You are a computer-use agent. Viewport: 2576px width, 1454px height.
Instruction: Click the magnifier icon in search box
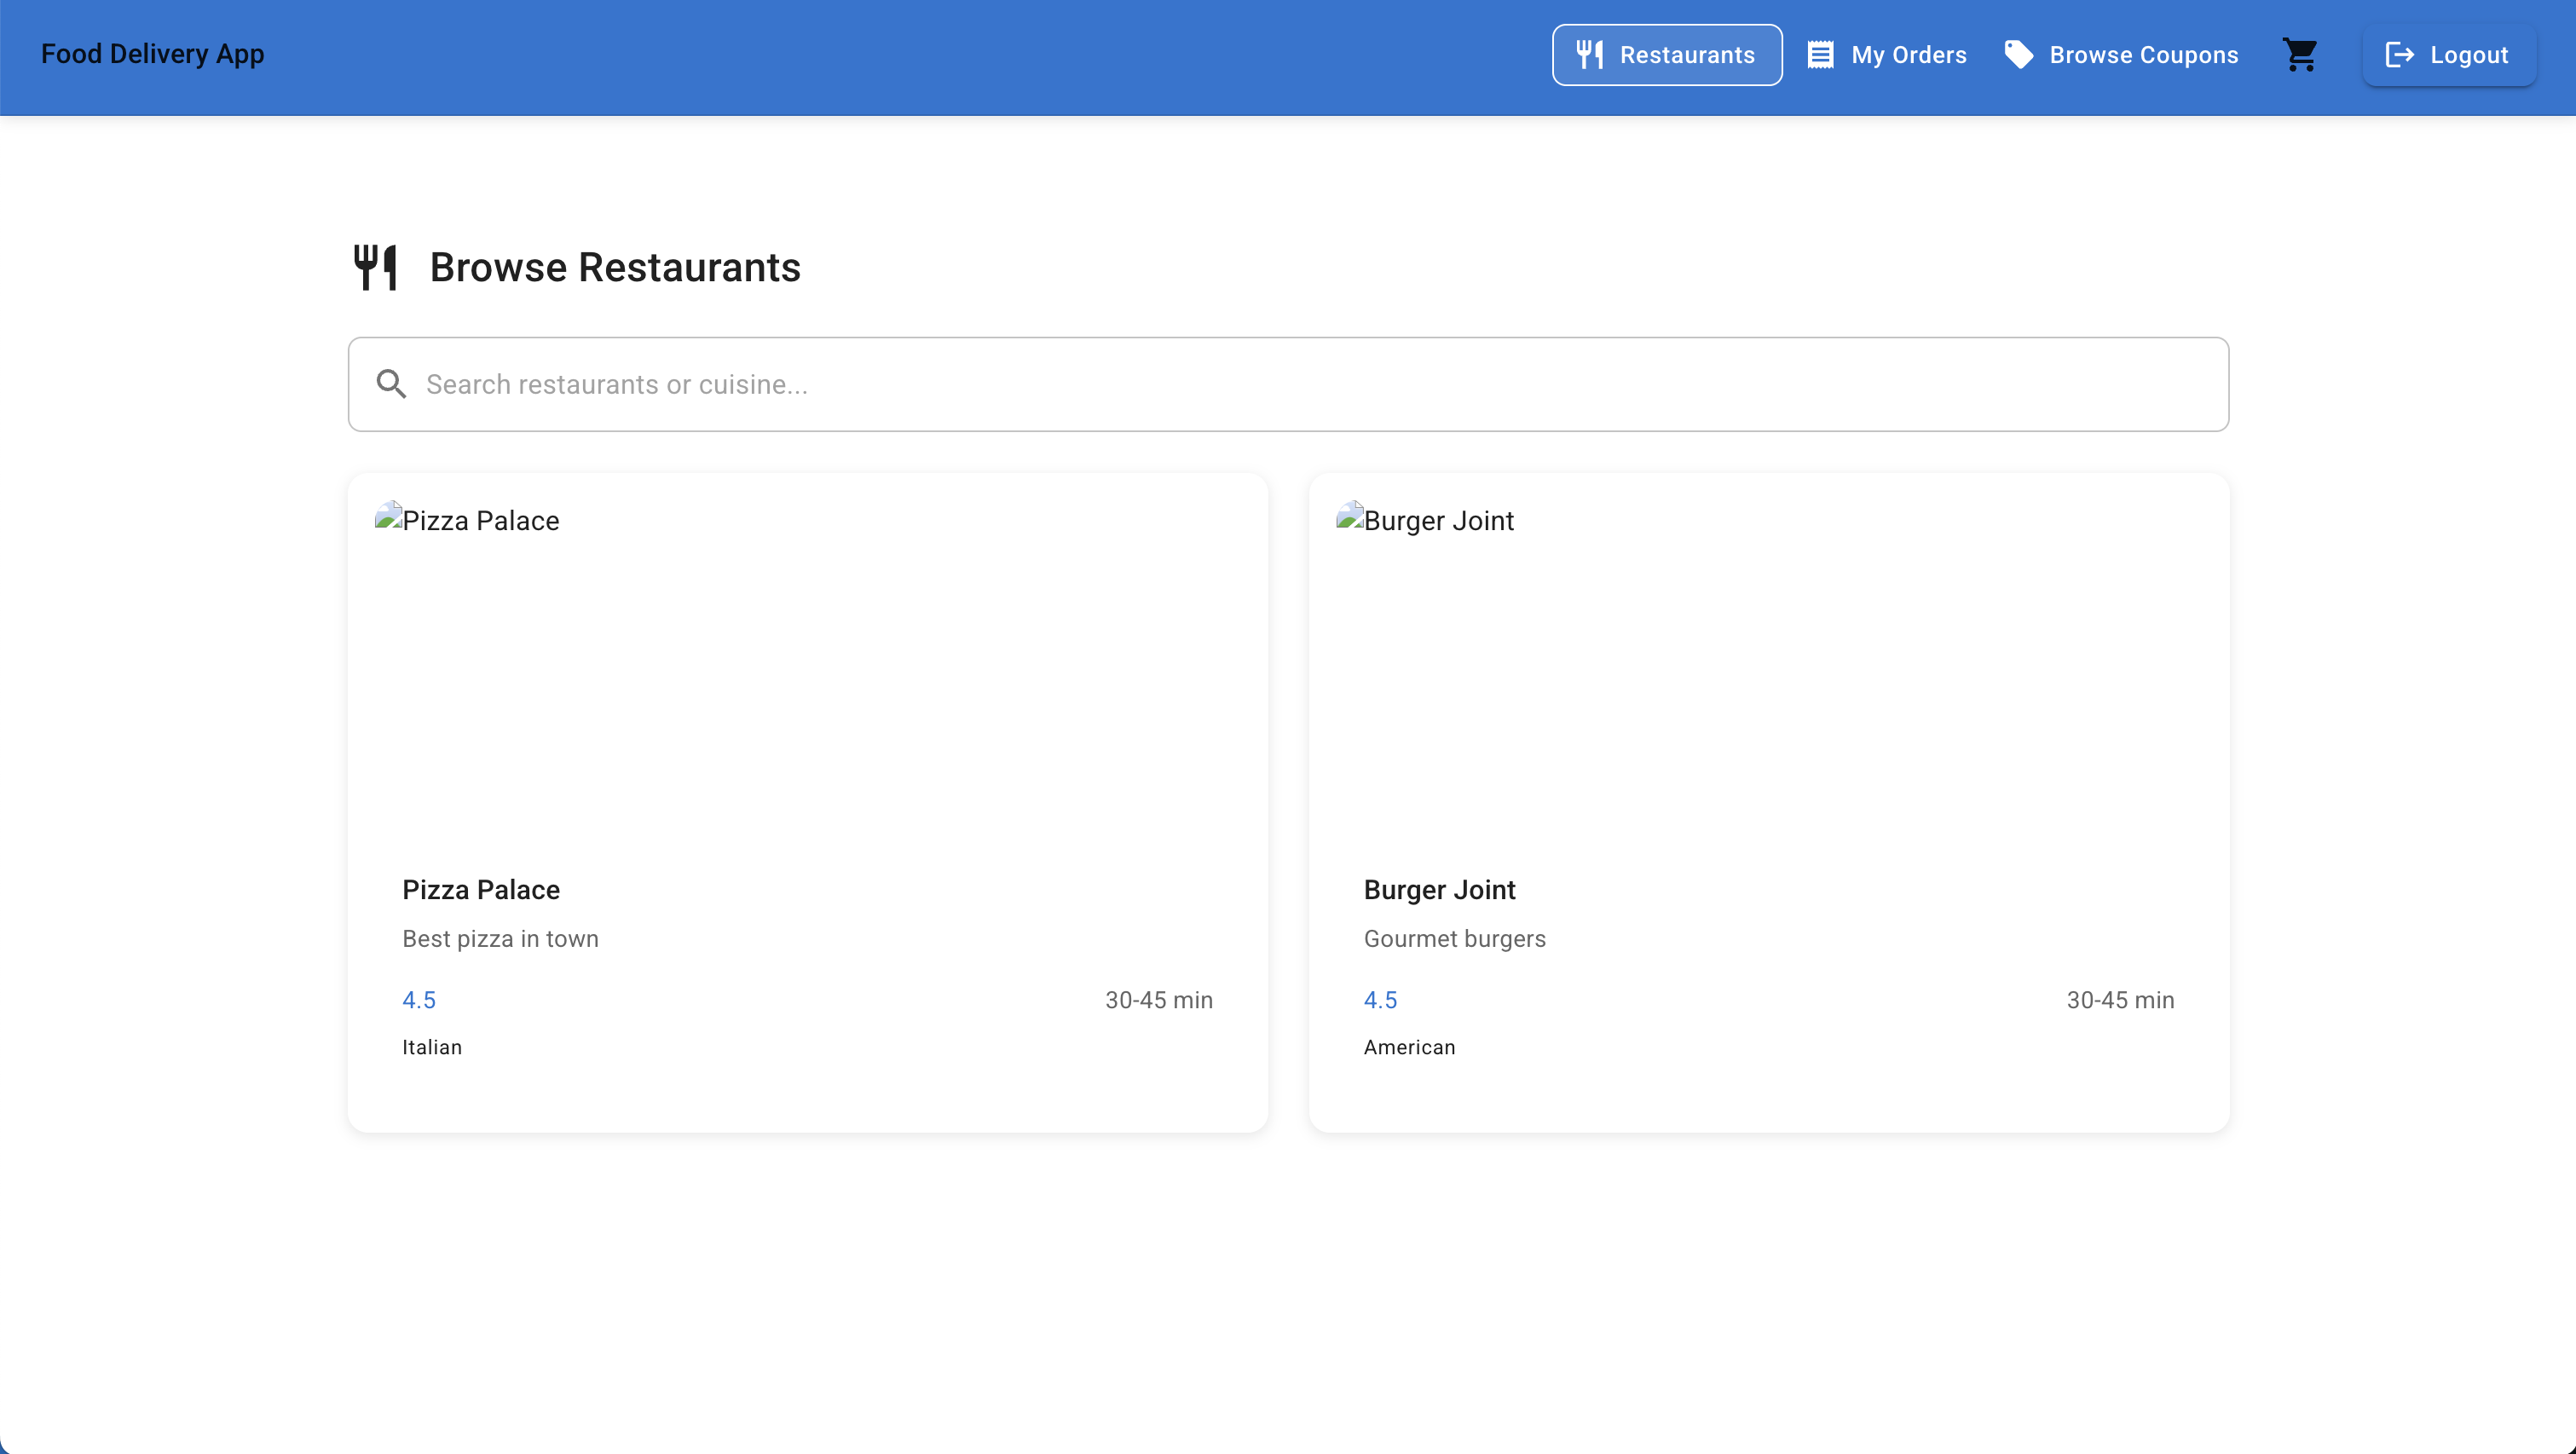tap(391, 384)
